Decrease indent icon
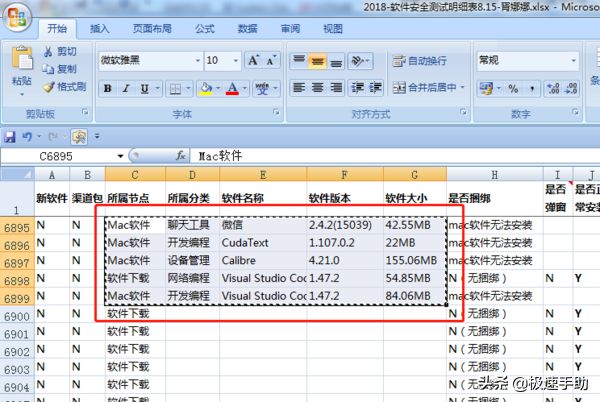Screen dimensions: 600x402 pyautogui.click(x=357, y=88)
